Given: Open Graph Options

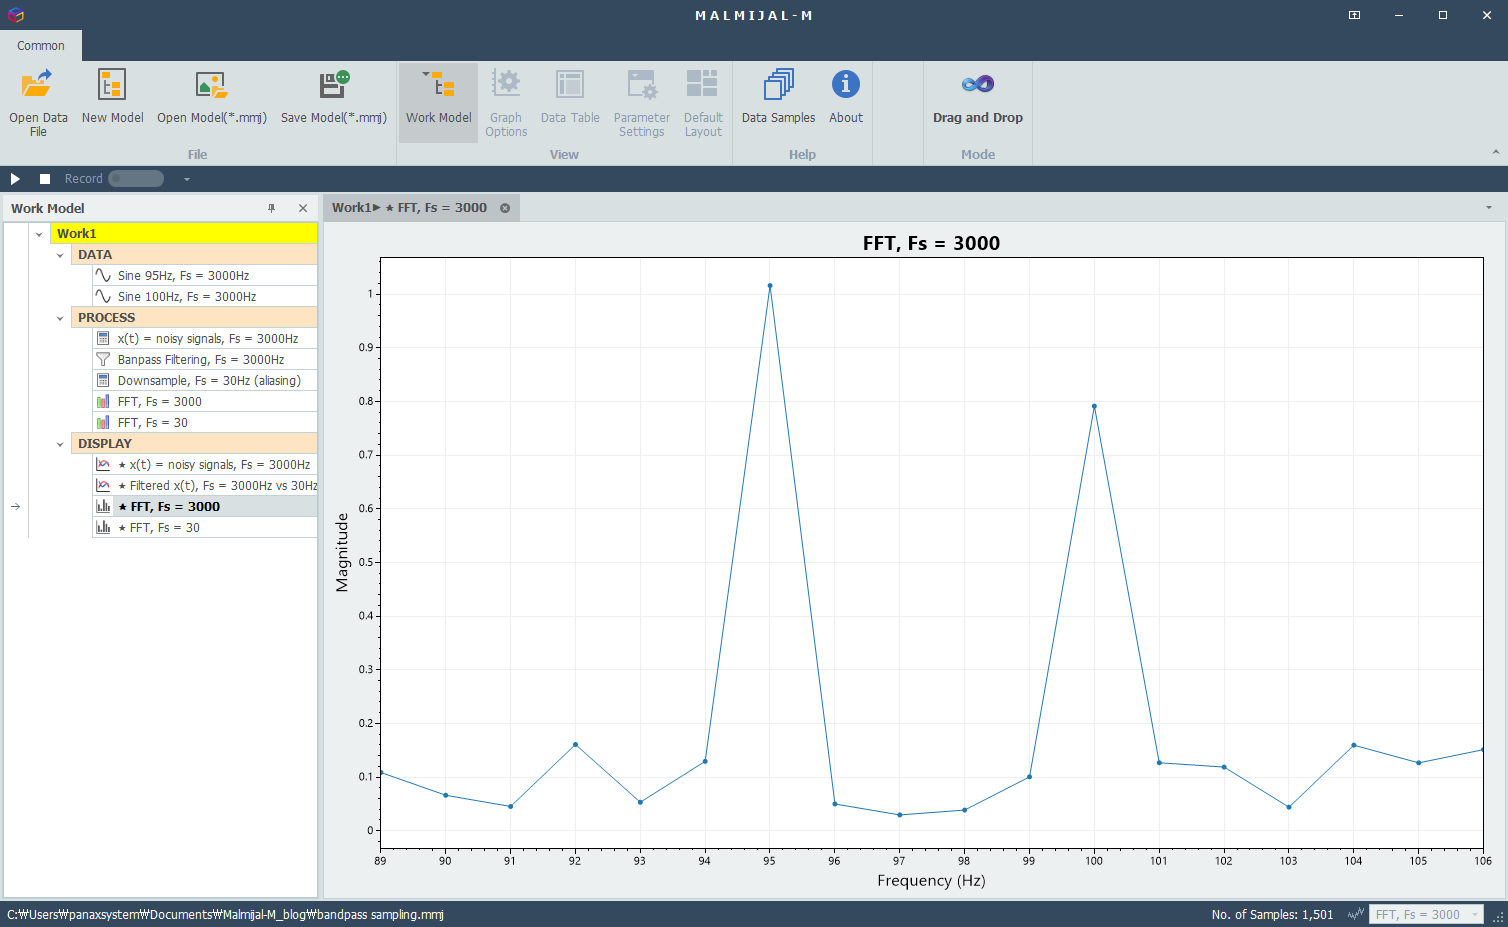Looking at the screenshot, I should point(506,102).
